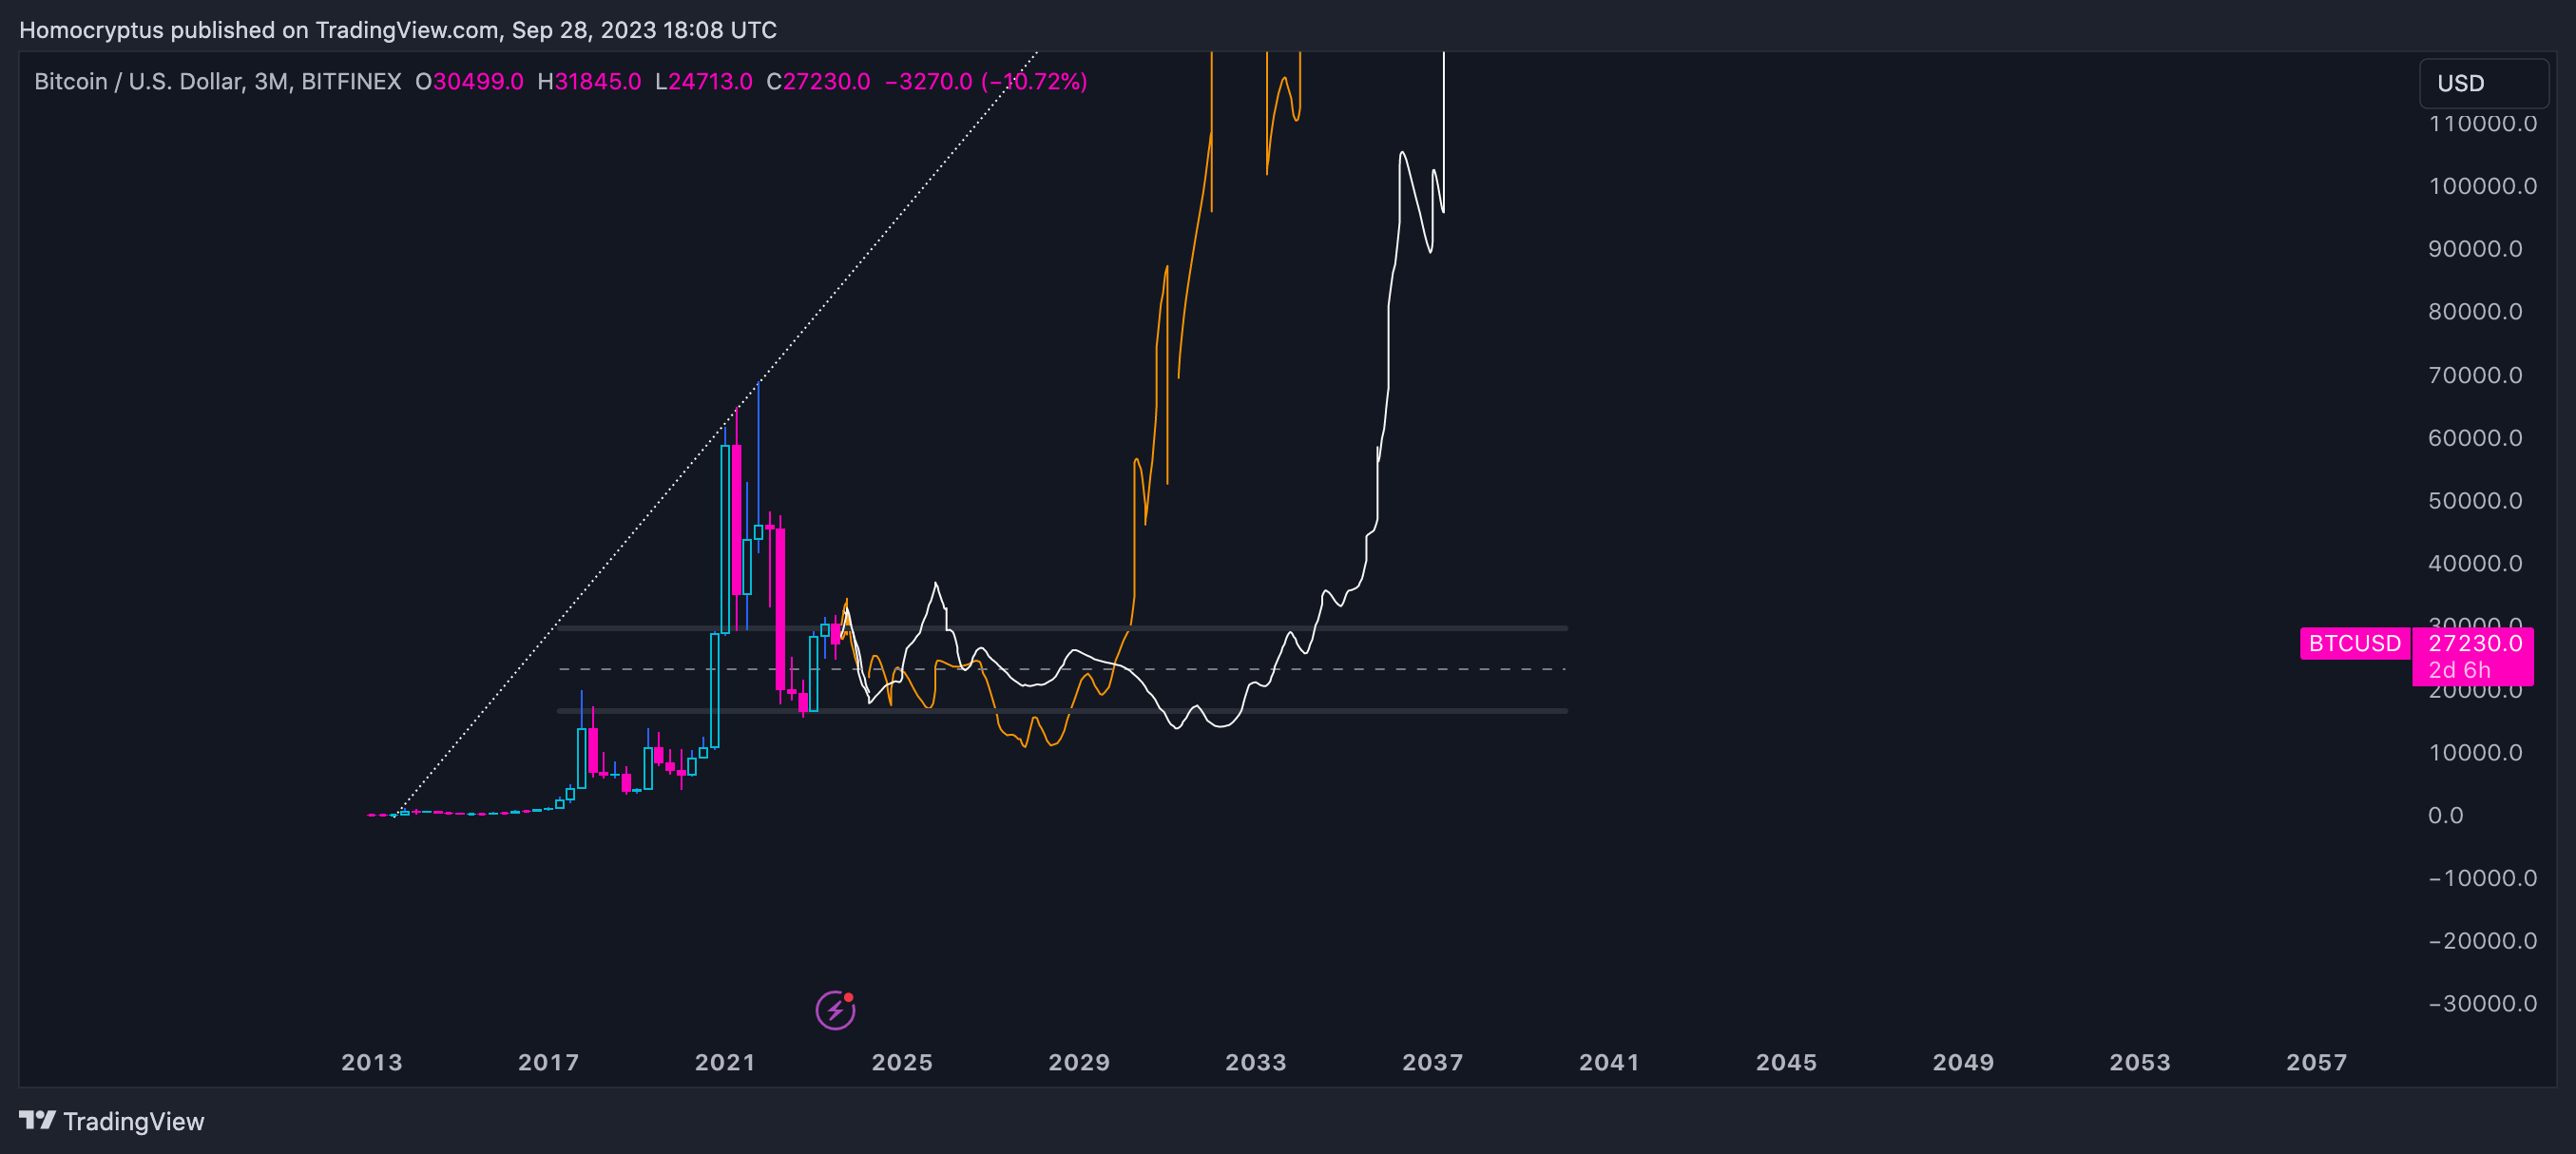2576x1154 pixels.
Task: Click the purple lightning event icon
Action: tap(835, 1009)
